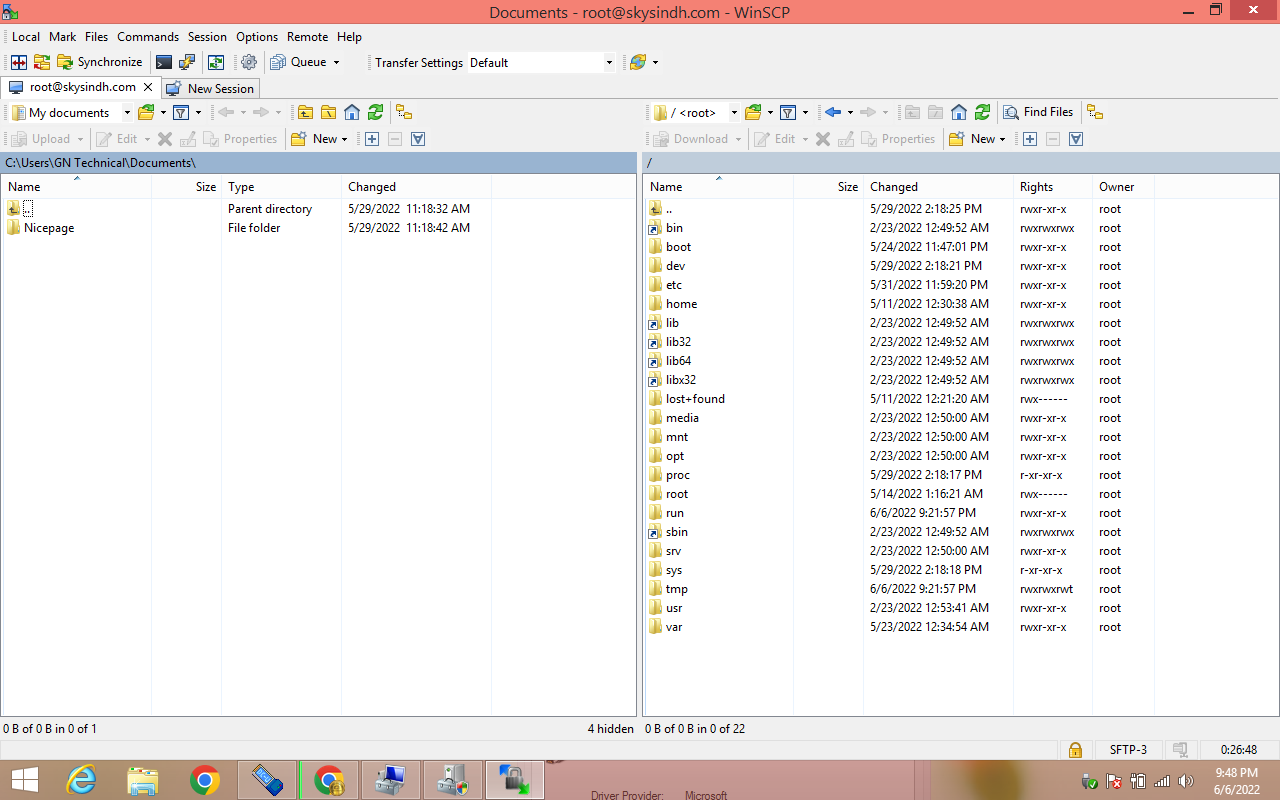Refresh the local panel directory
This screenshot has height=800, width=1280.
(375, 112)
